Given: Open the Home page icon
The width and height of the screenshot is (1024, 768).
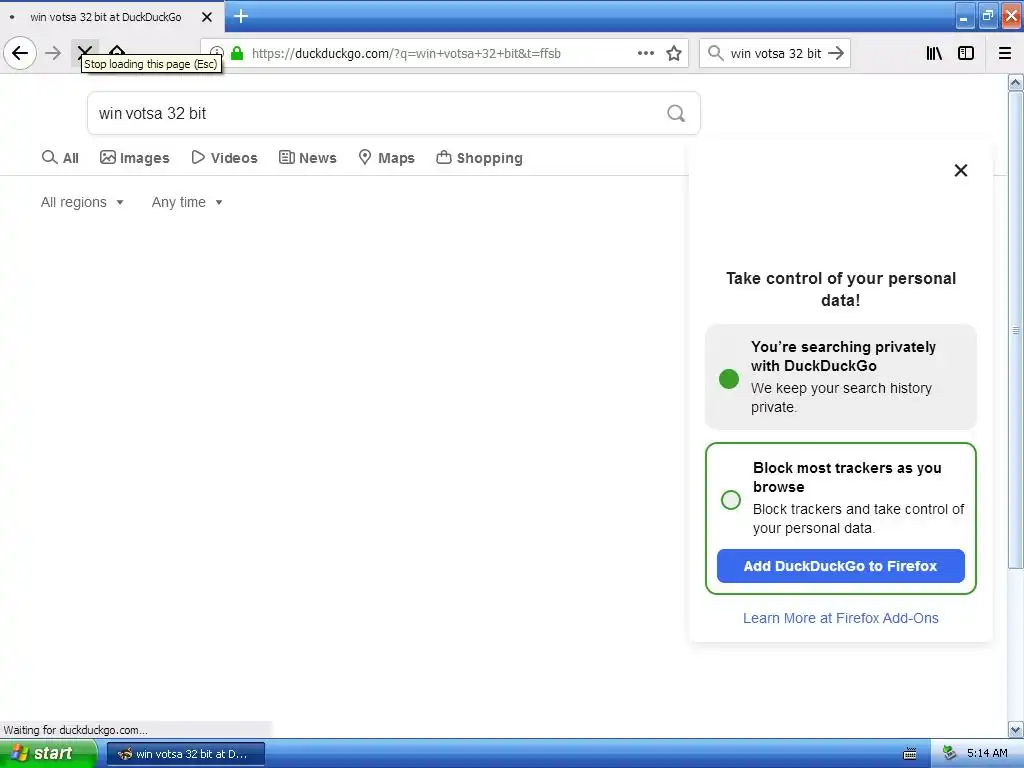Looking at the screenshot, I should pyautogui.click(x=117, y=50).
